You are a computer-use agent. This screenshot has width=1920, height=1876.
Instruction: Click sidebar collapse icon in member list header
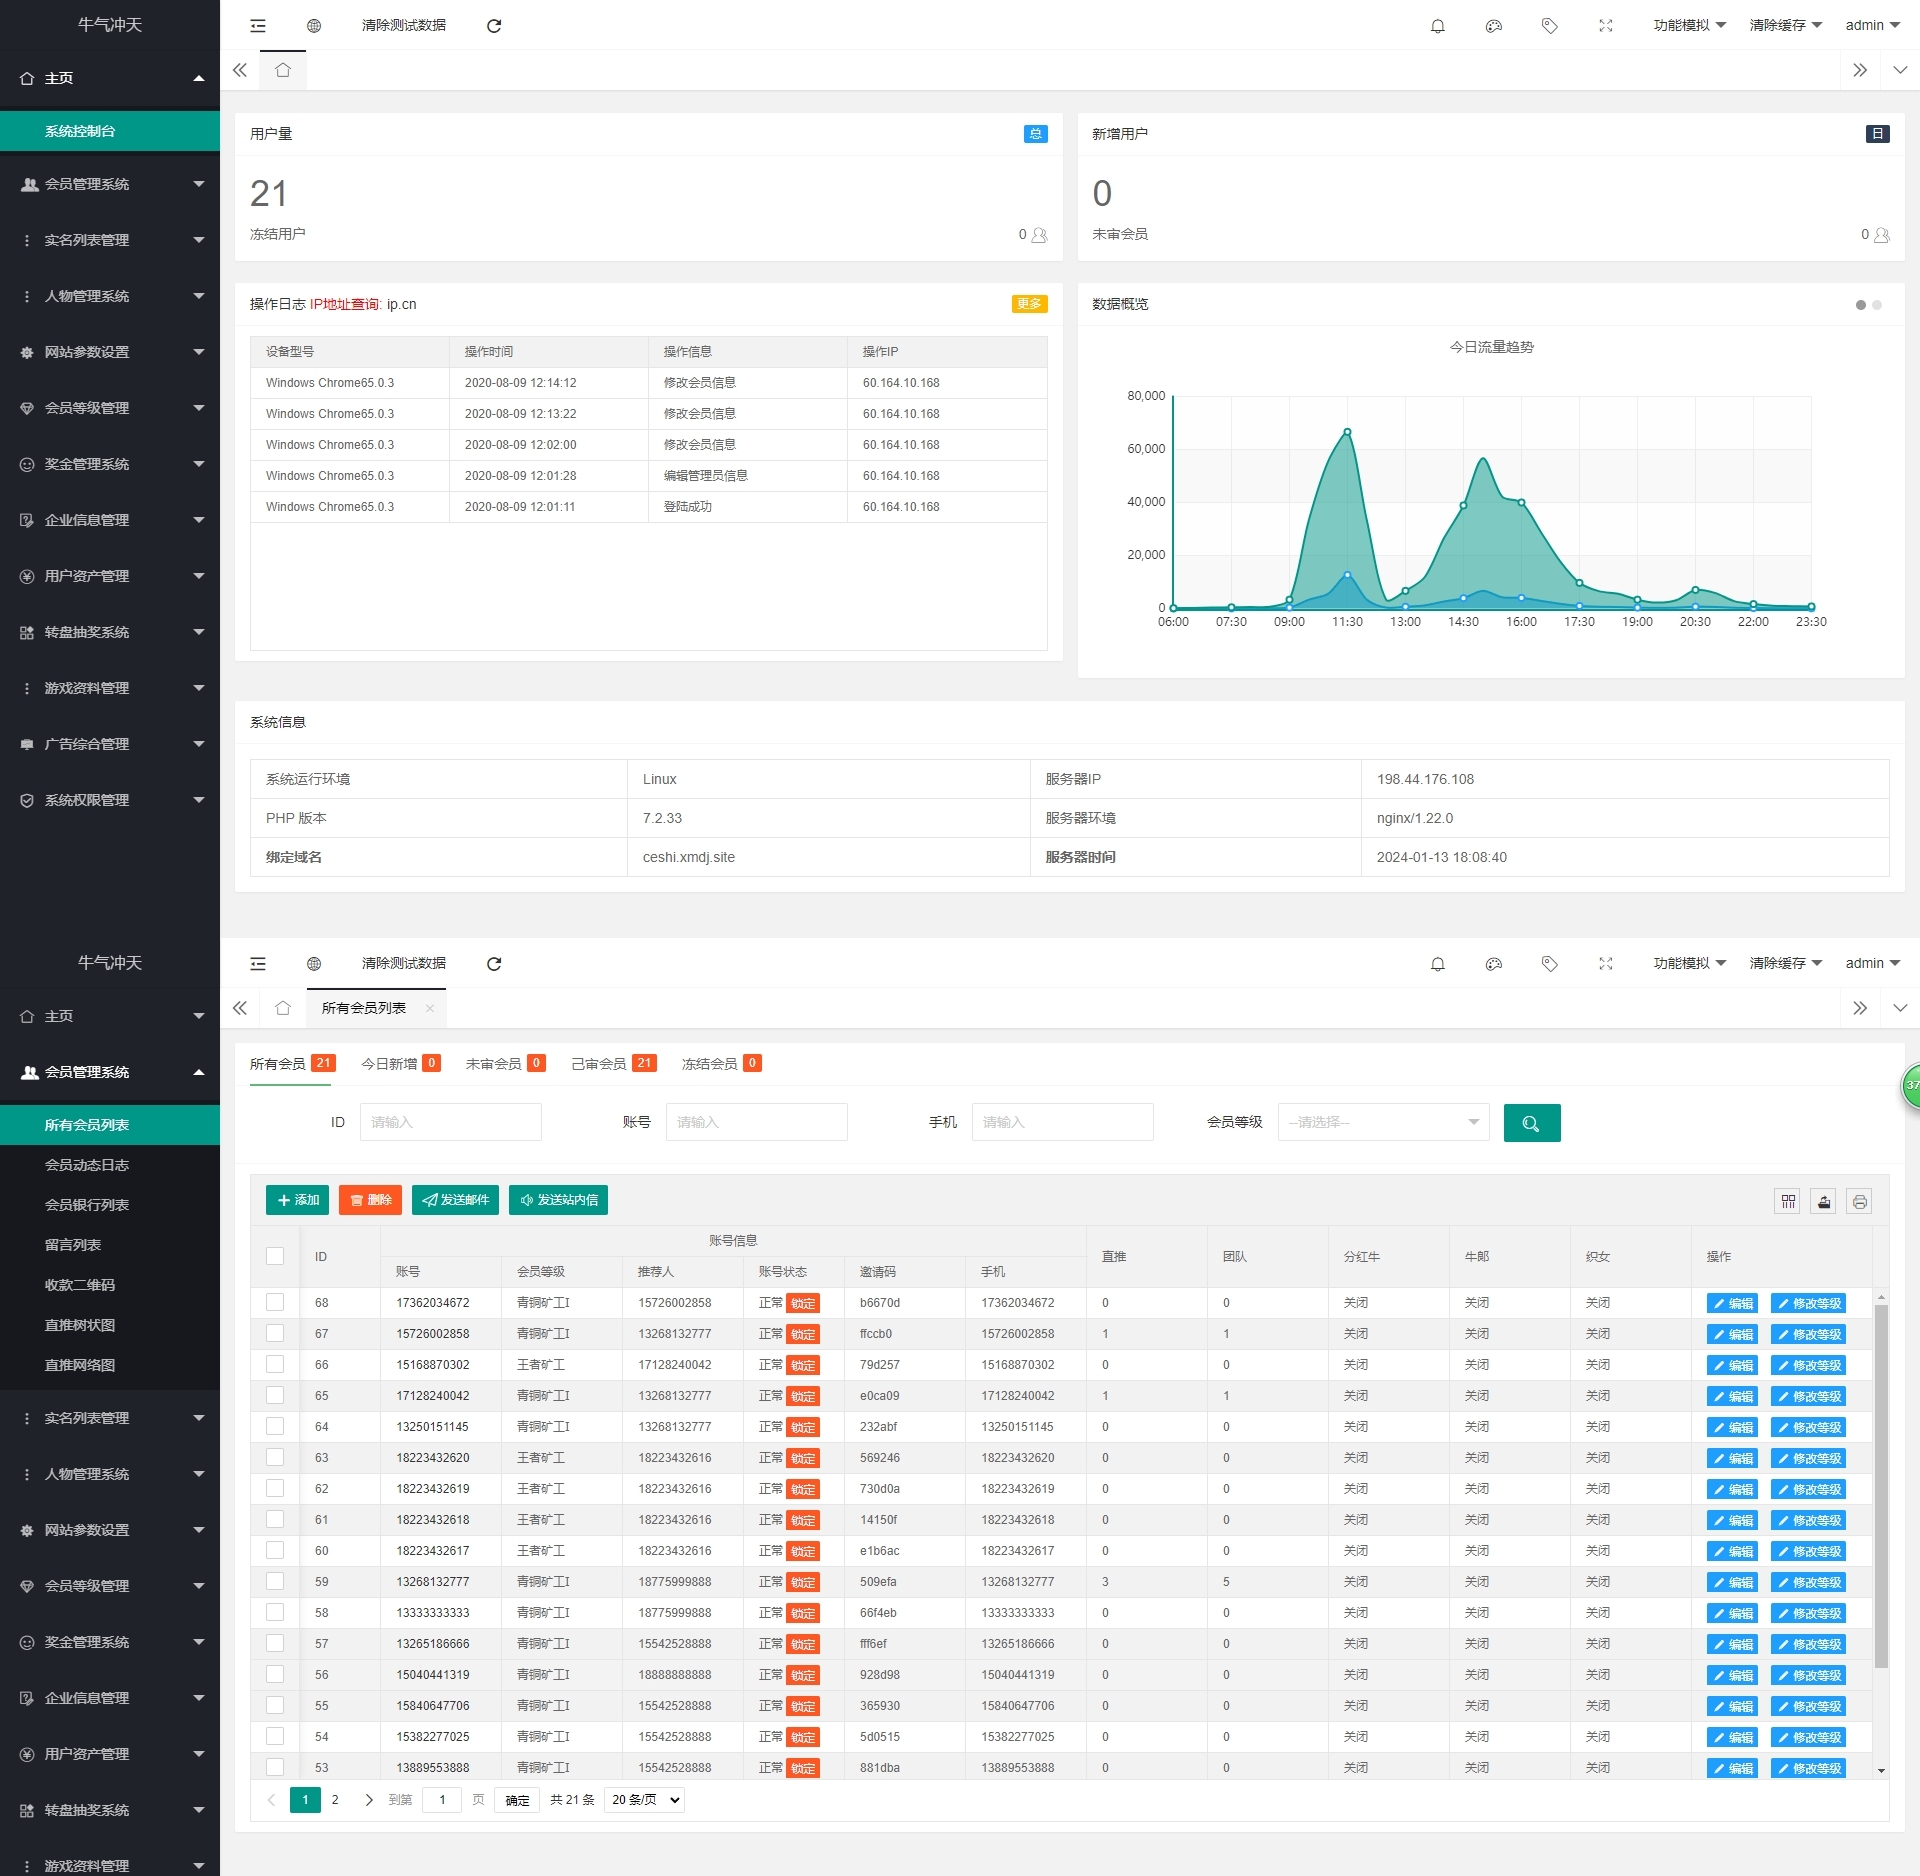258,963
